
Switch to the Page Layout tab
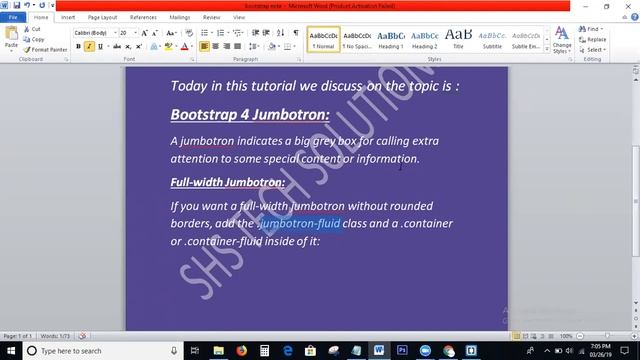pos(102,17)
